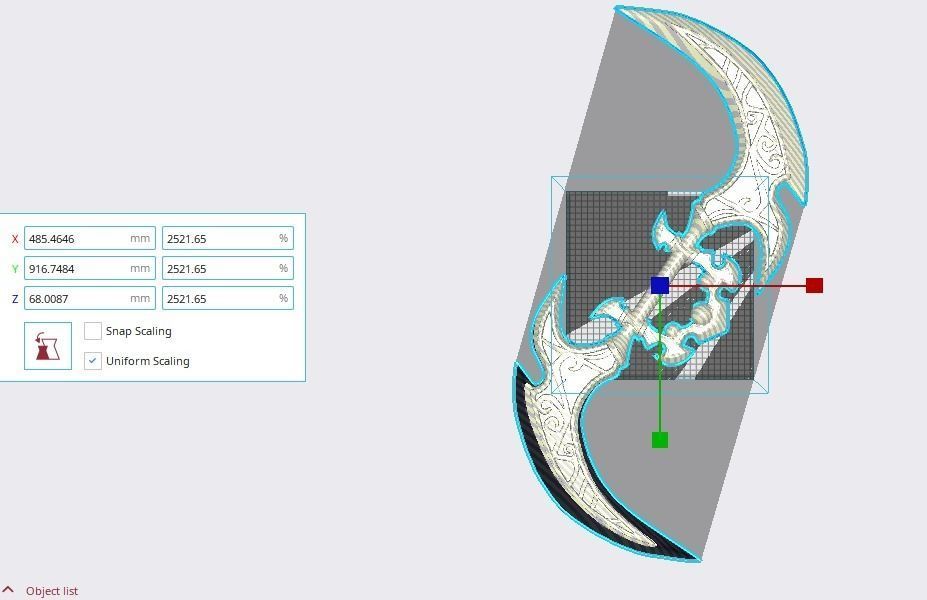Click the Y scale percentage field
The image size is (927, 600).
click(228, 268)
